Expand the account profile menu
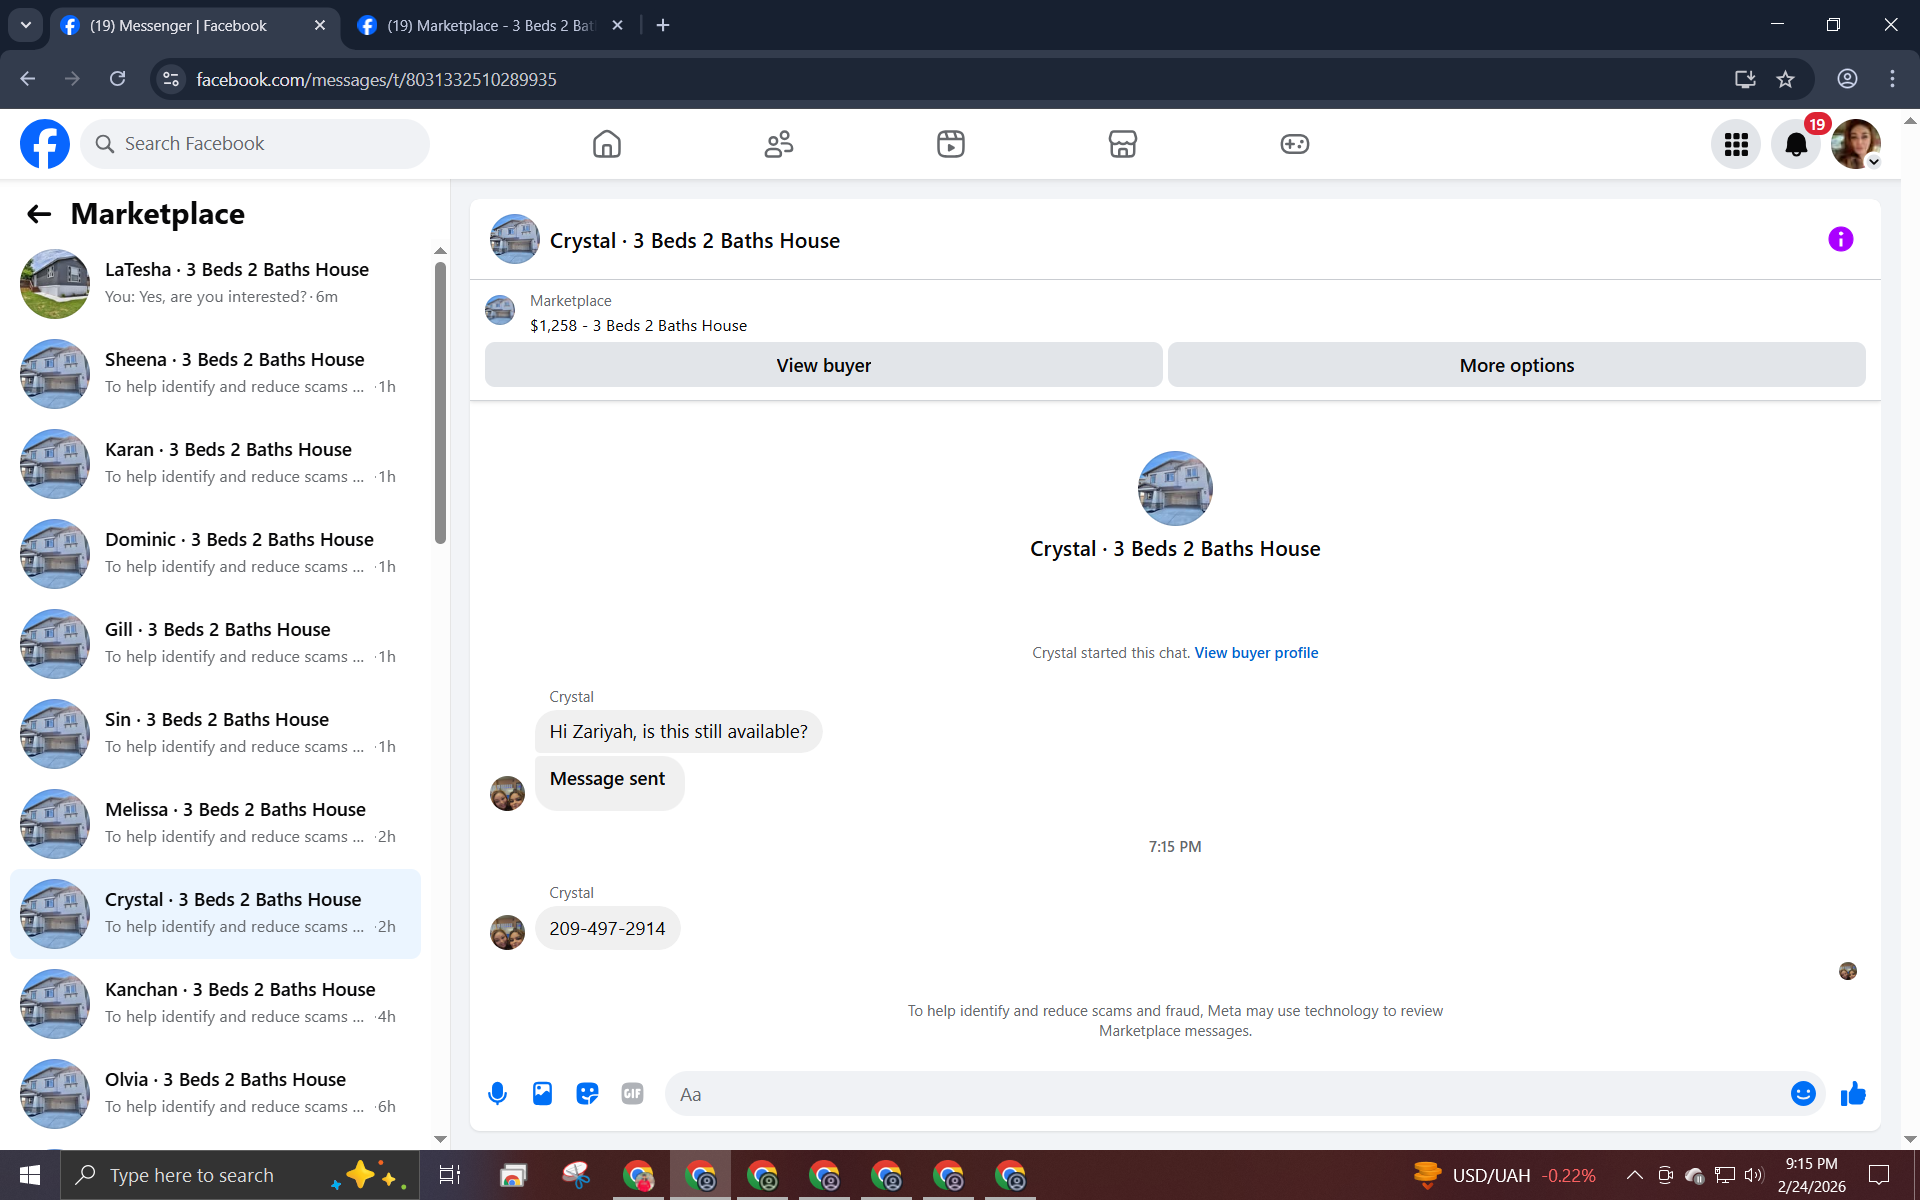 [x=1857, y=145]
